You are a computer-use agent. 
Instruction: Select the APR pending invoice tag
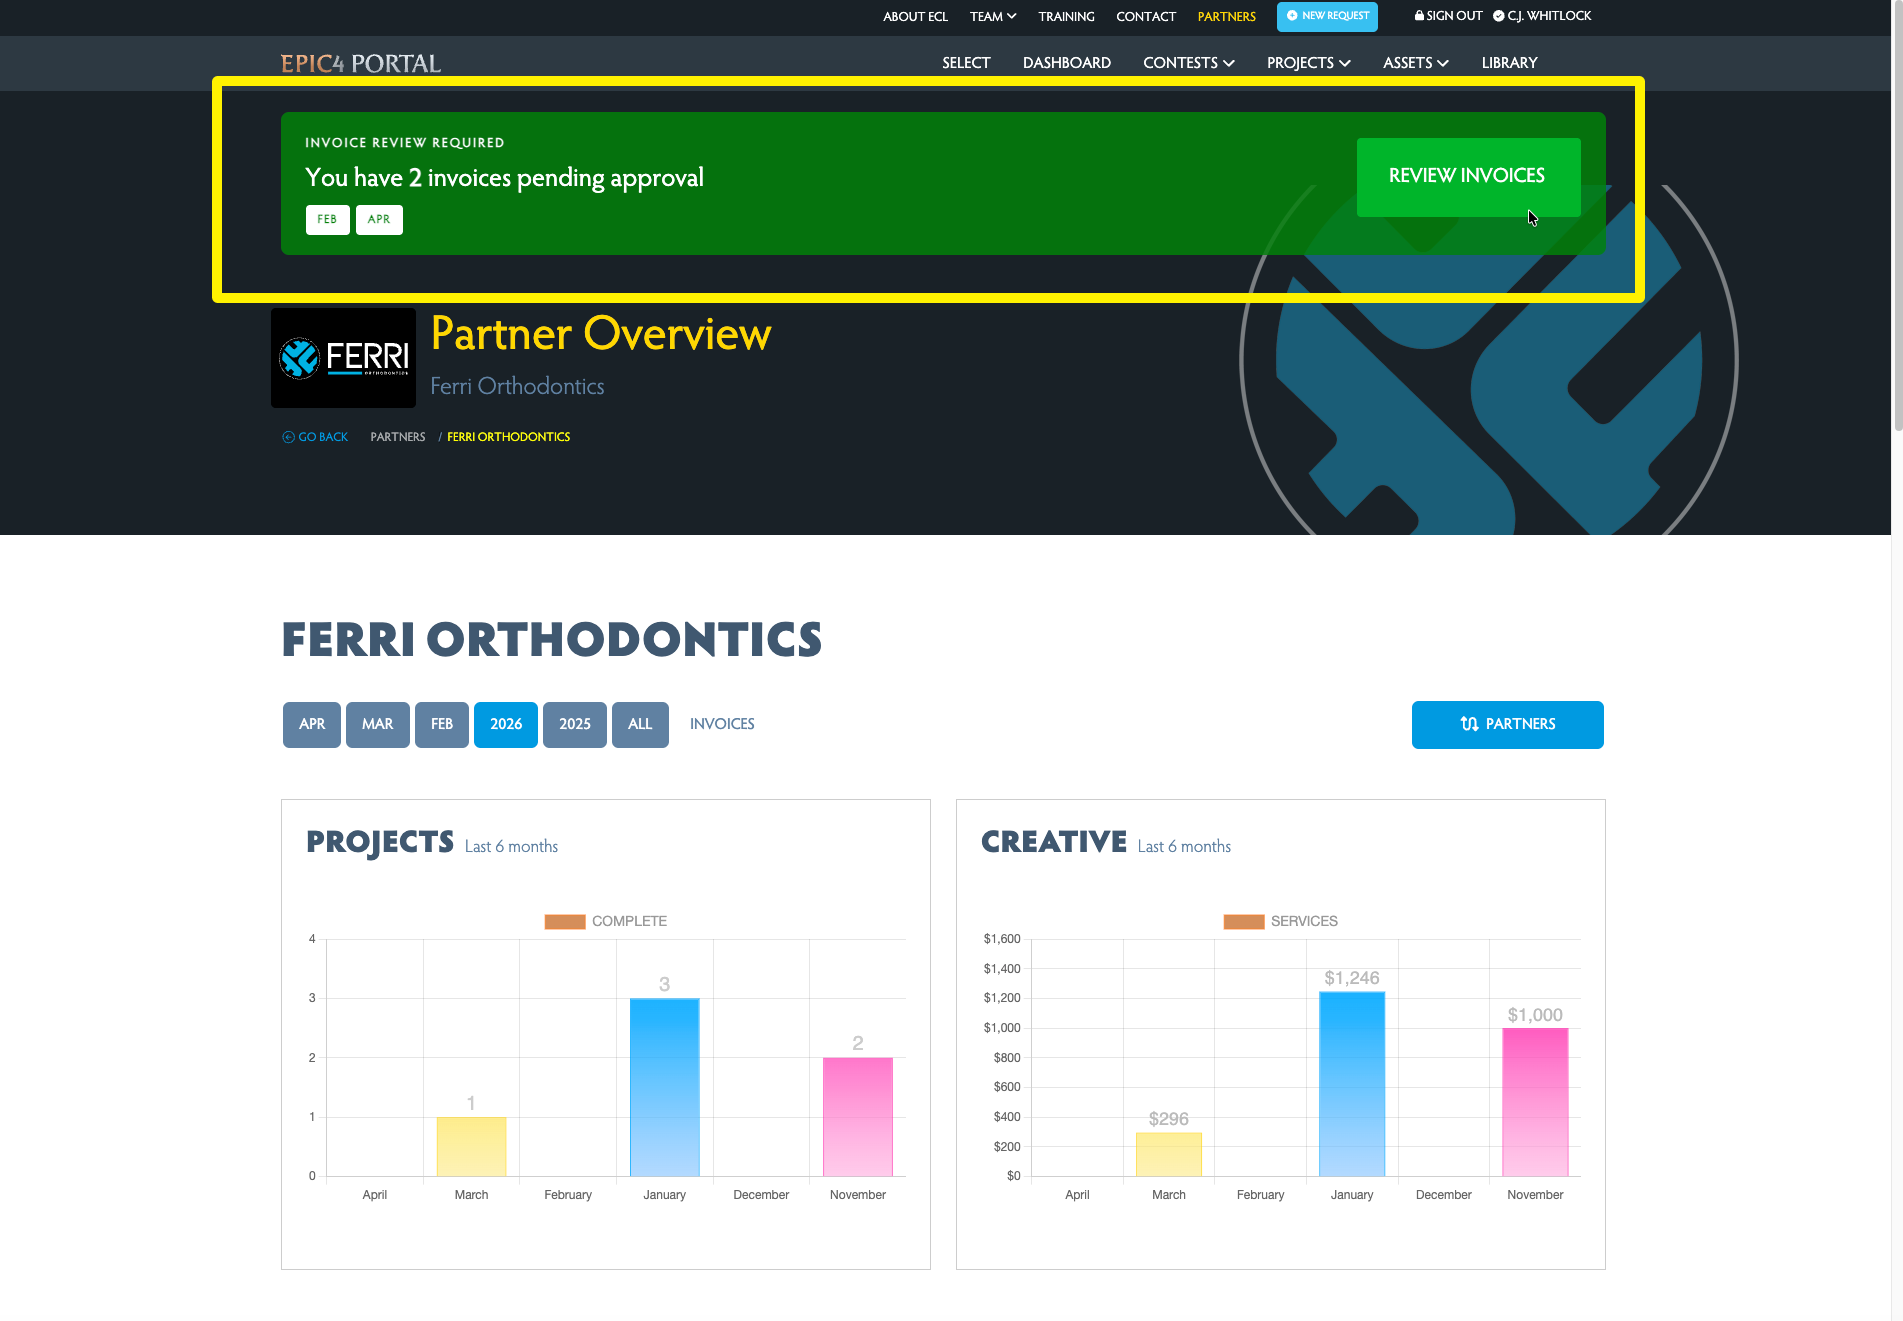[x=379, y=220]
